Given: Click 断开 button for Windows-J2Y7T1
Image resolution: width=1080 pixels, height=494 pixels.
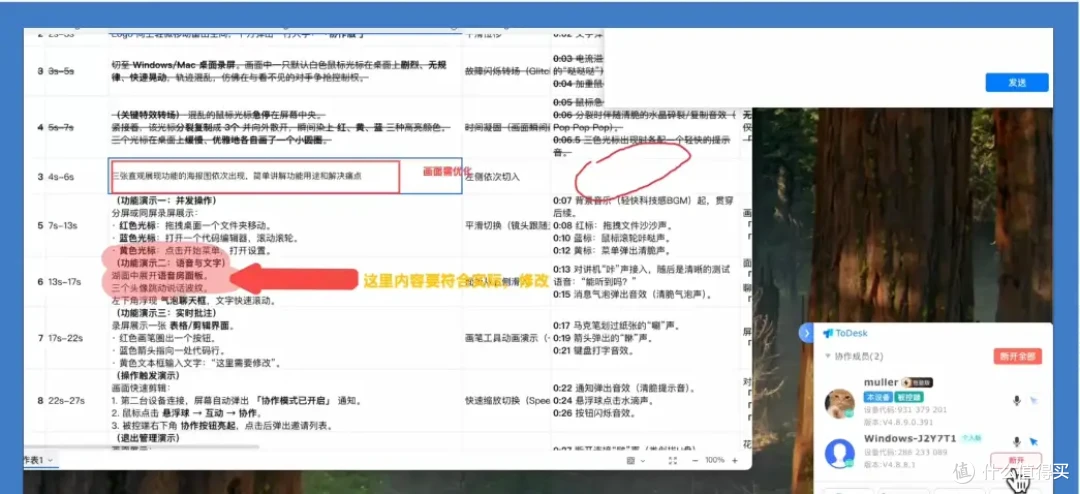Looking at the screenshot, I should [x=1016, y=460].
